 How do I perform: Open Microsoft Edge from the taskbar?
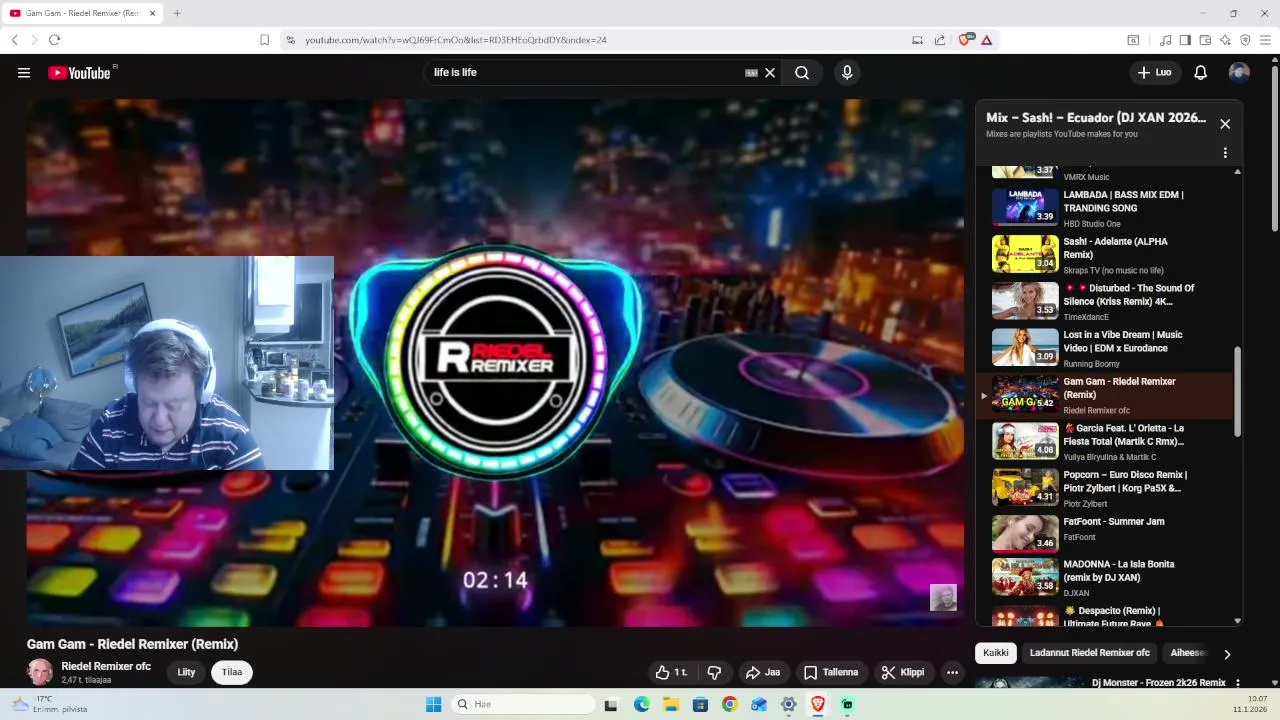tap(641, 704)
